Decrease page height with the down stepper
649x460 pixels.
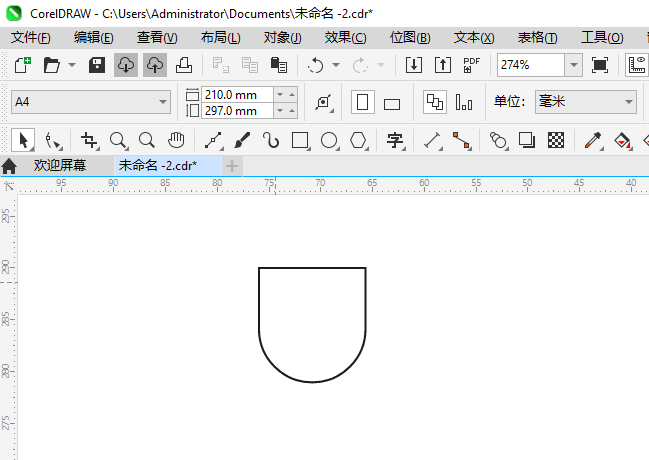point(280,111)
